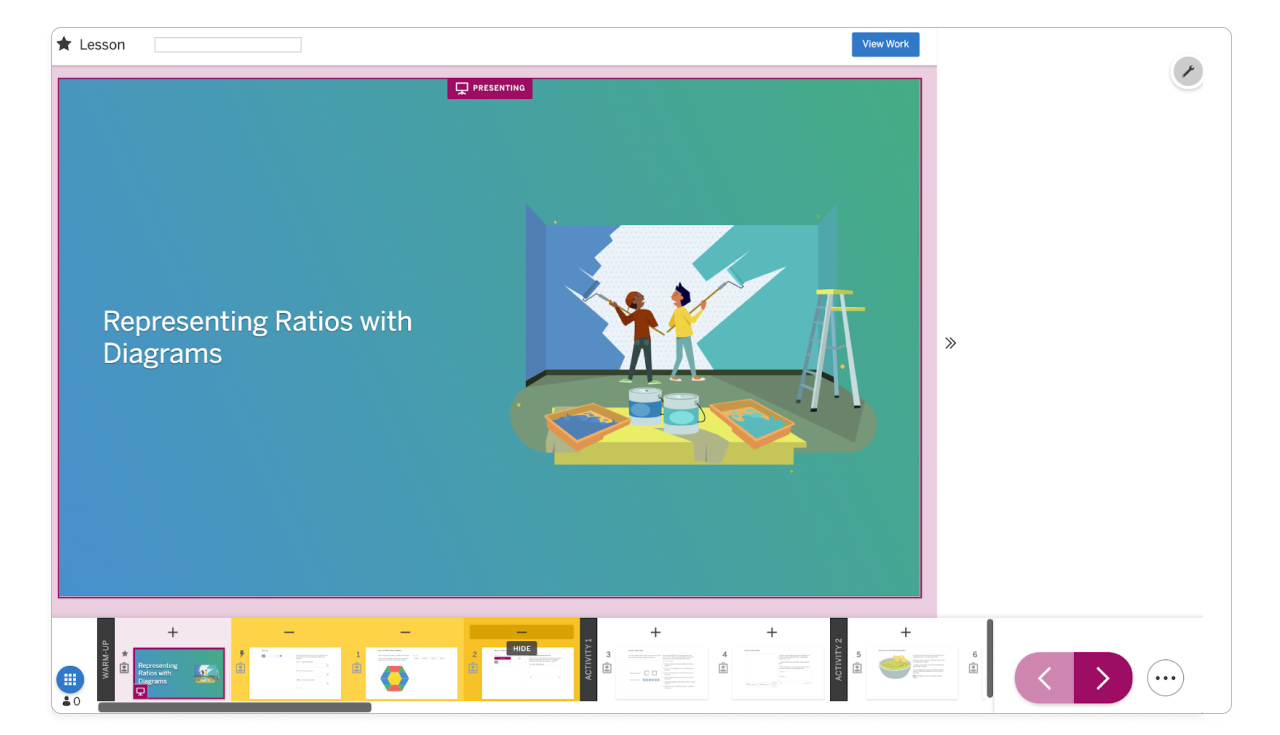This screenshot has height=735, width=1280.
Task: Select slide 1 thumbnail with hexagon
Action: (411, 673)
